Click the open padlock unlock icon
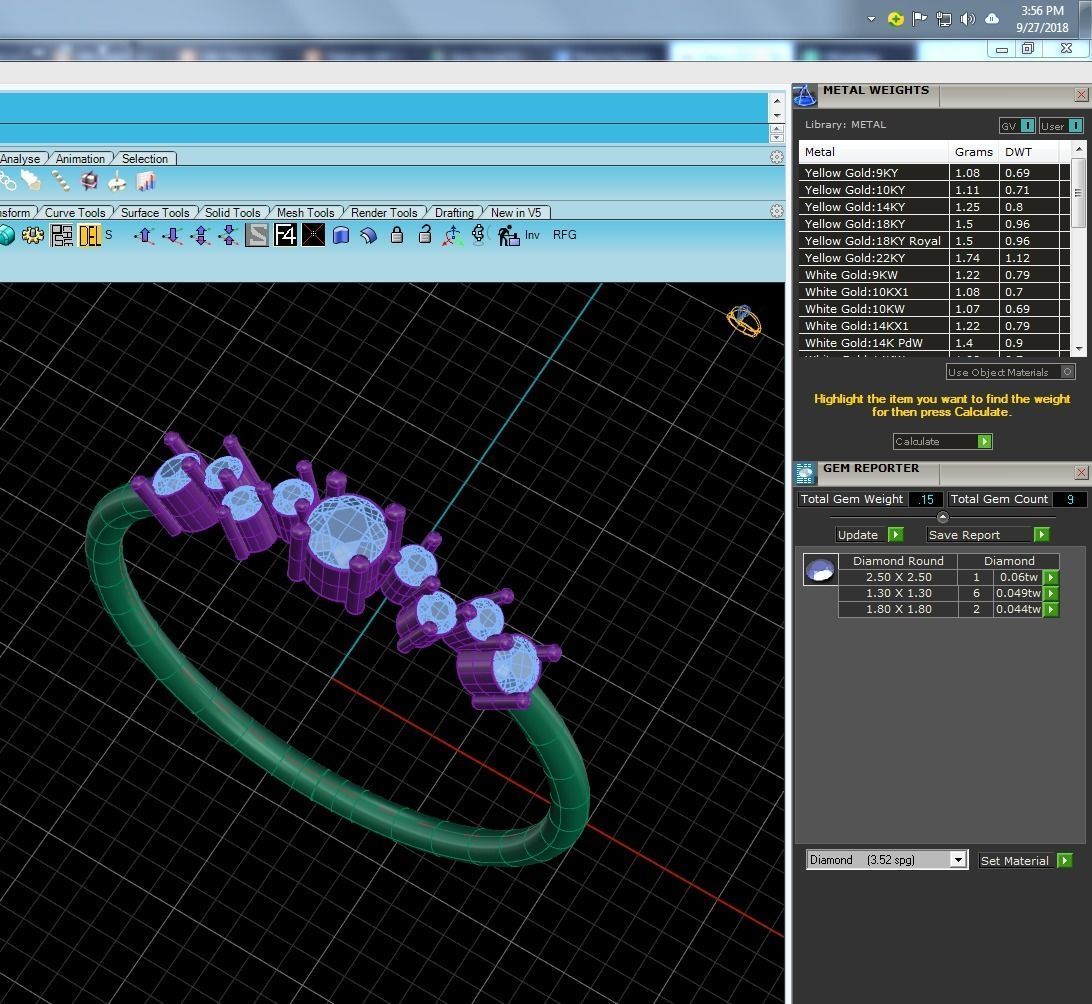This screenshot has width=1092, height=1004. coord(425,235)
